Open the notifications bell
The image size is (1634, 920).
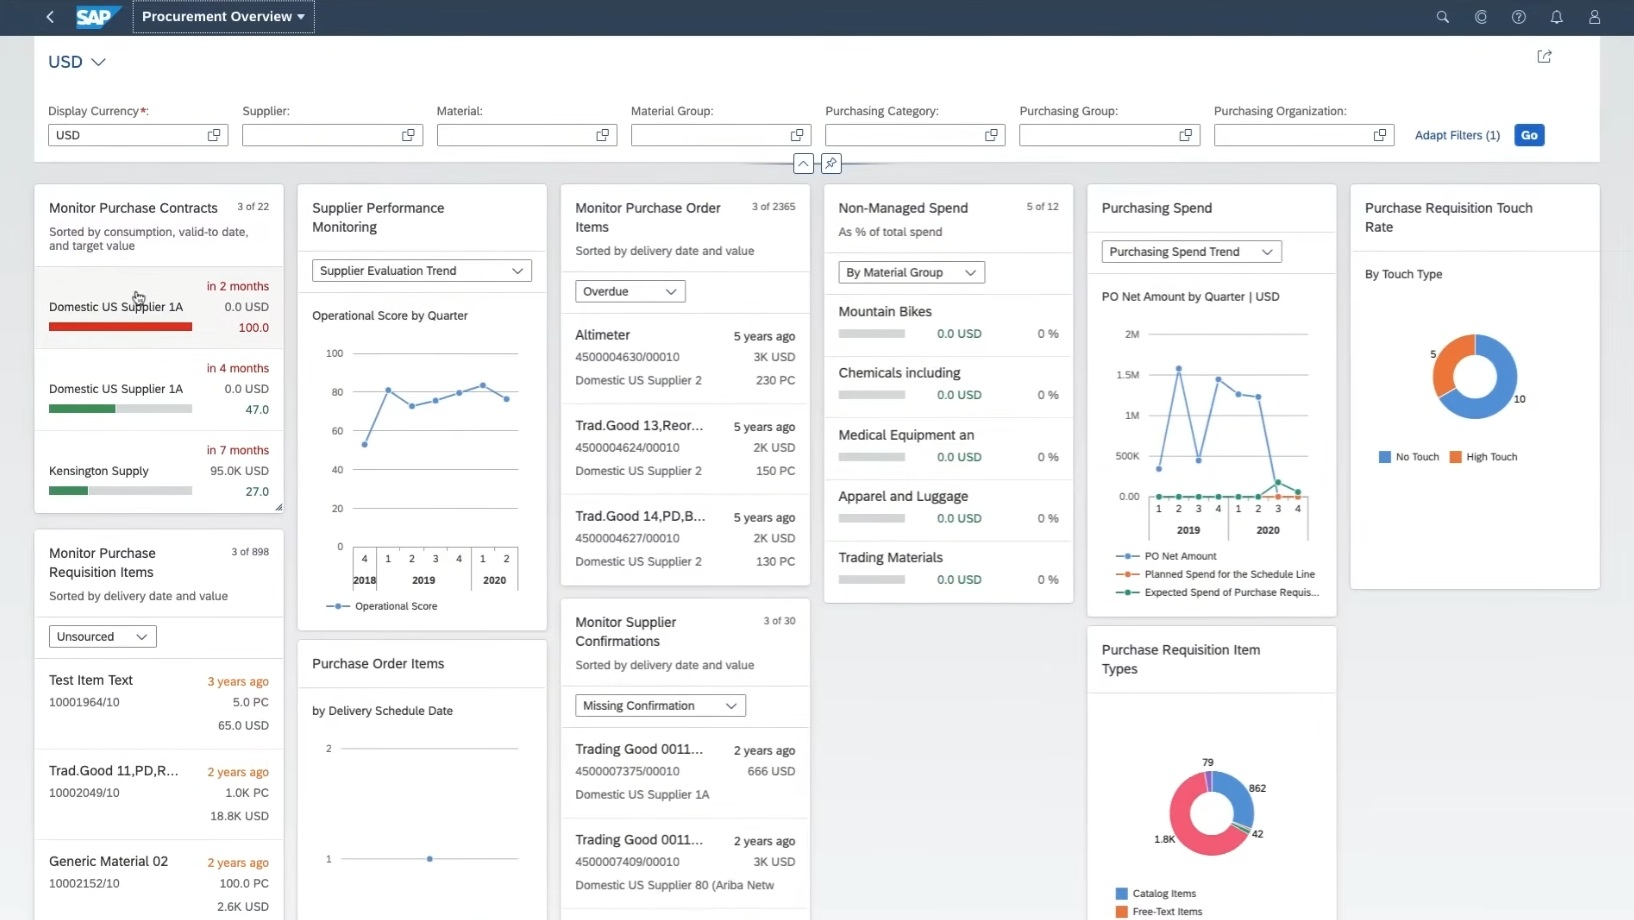1556,17
